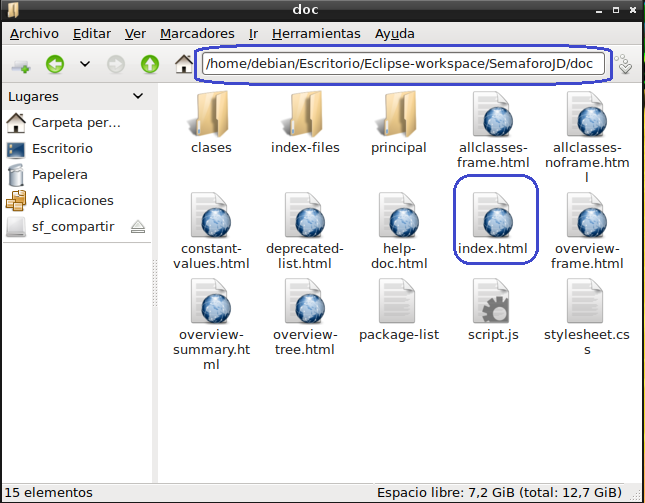645x503 pixels.
Task: Click the path address bar field
Action: click(403, 64)
